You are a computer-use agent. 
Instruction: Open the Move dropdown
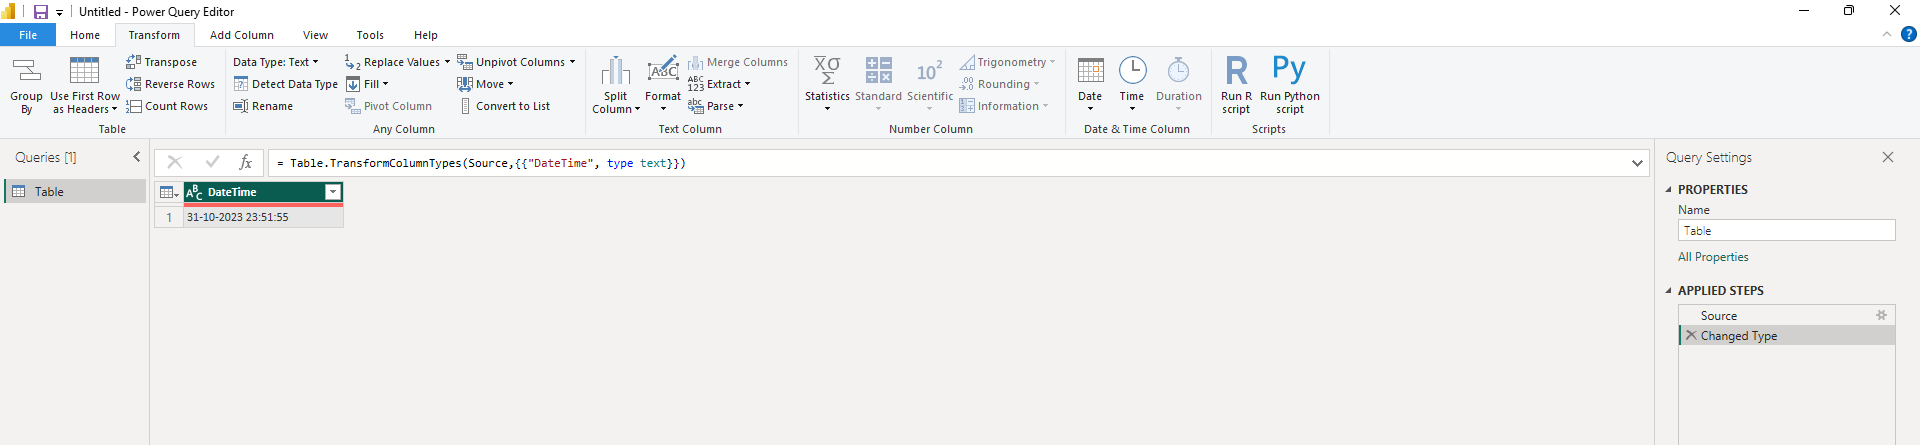click(485, 84)
